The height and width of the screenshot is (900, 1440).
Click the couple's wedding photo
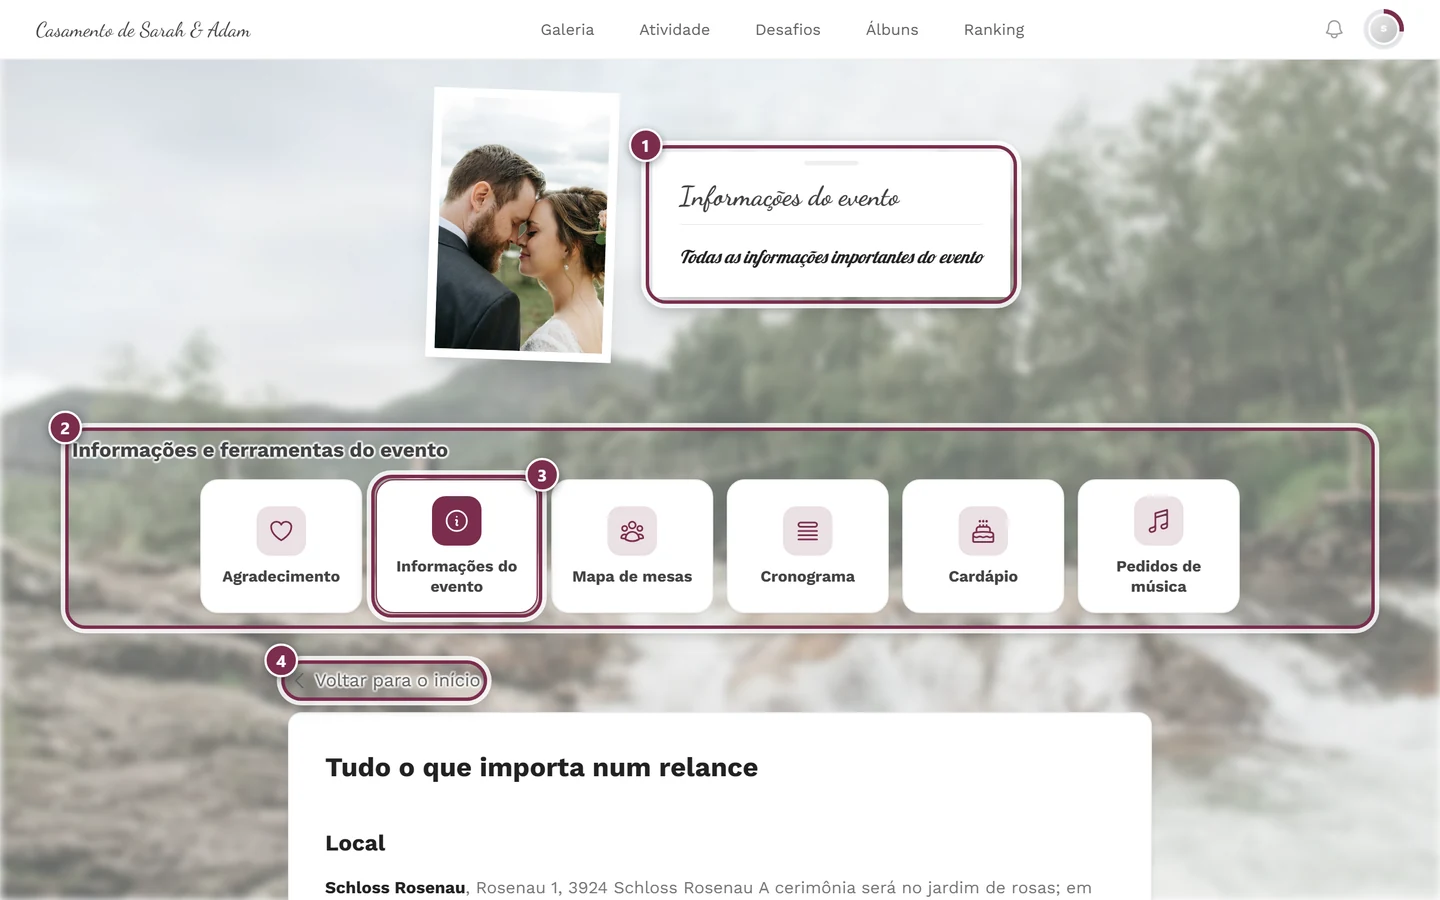(x=522, y=225)
